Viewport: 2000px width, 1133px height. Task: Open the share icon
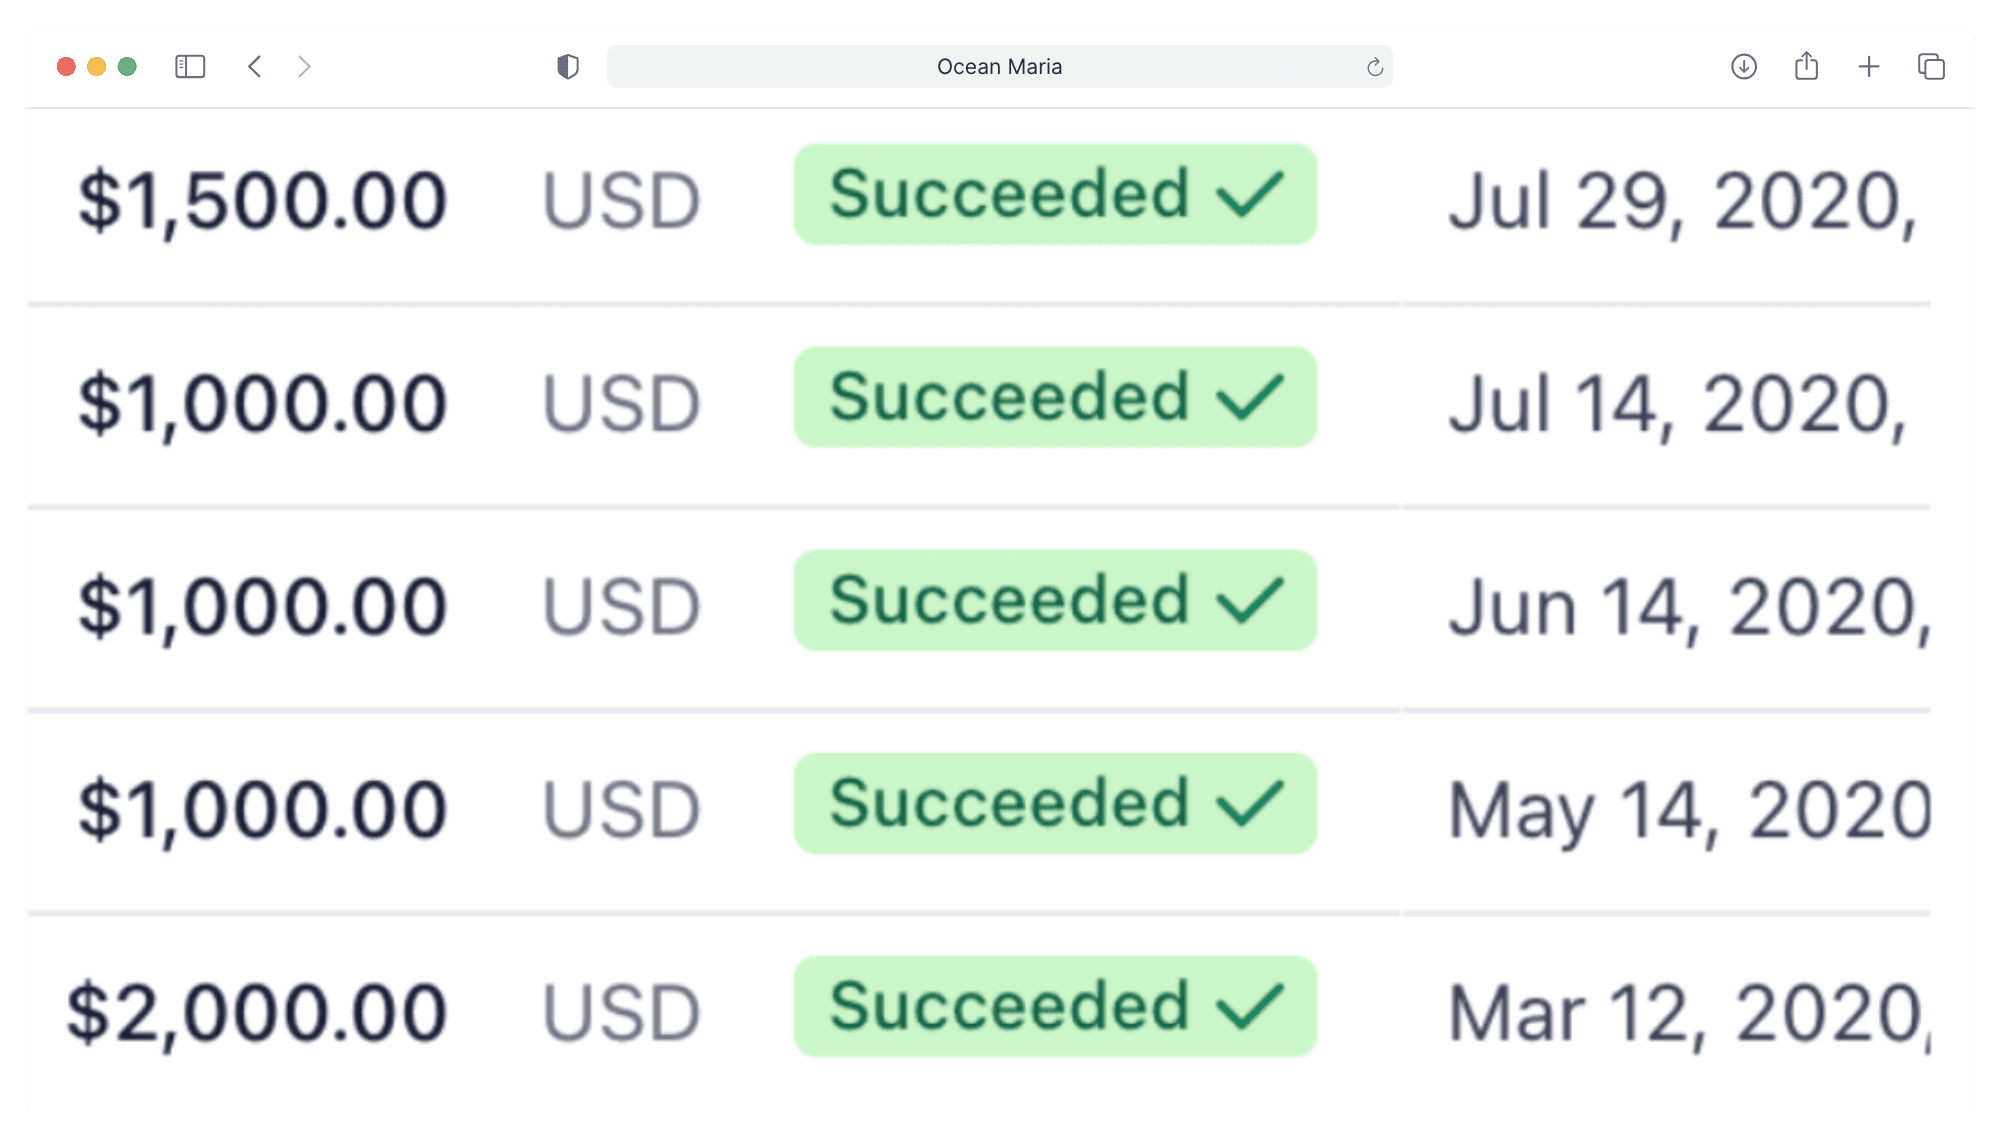[x=1806, y=66]
